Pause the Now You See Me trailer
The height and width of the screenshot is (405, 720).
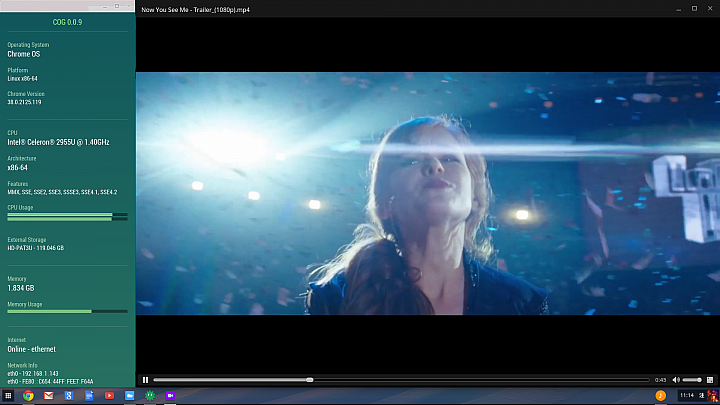[x=146, y=380]
